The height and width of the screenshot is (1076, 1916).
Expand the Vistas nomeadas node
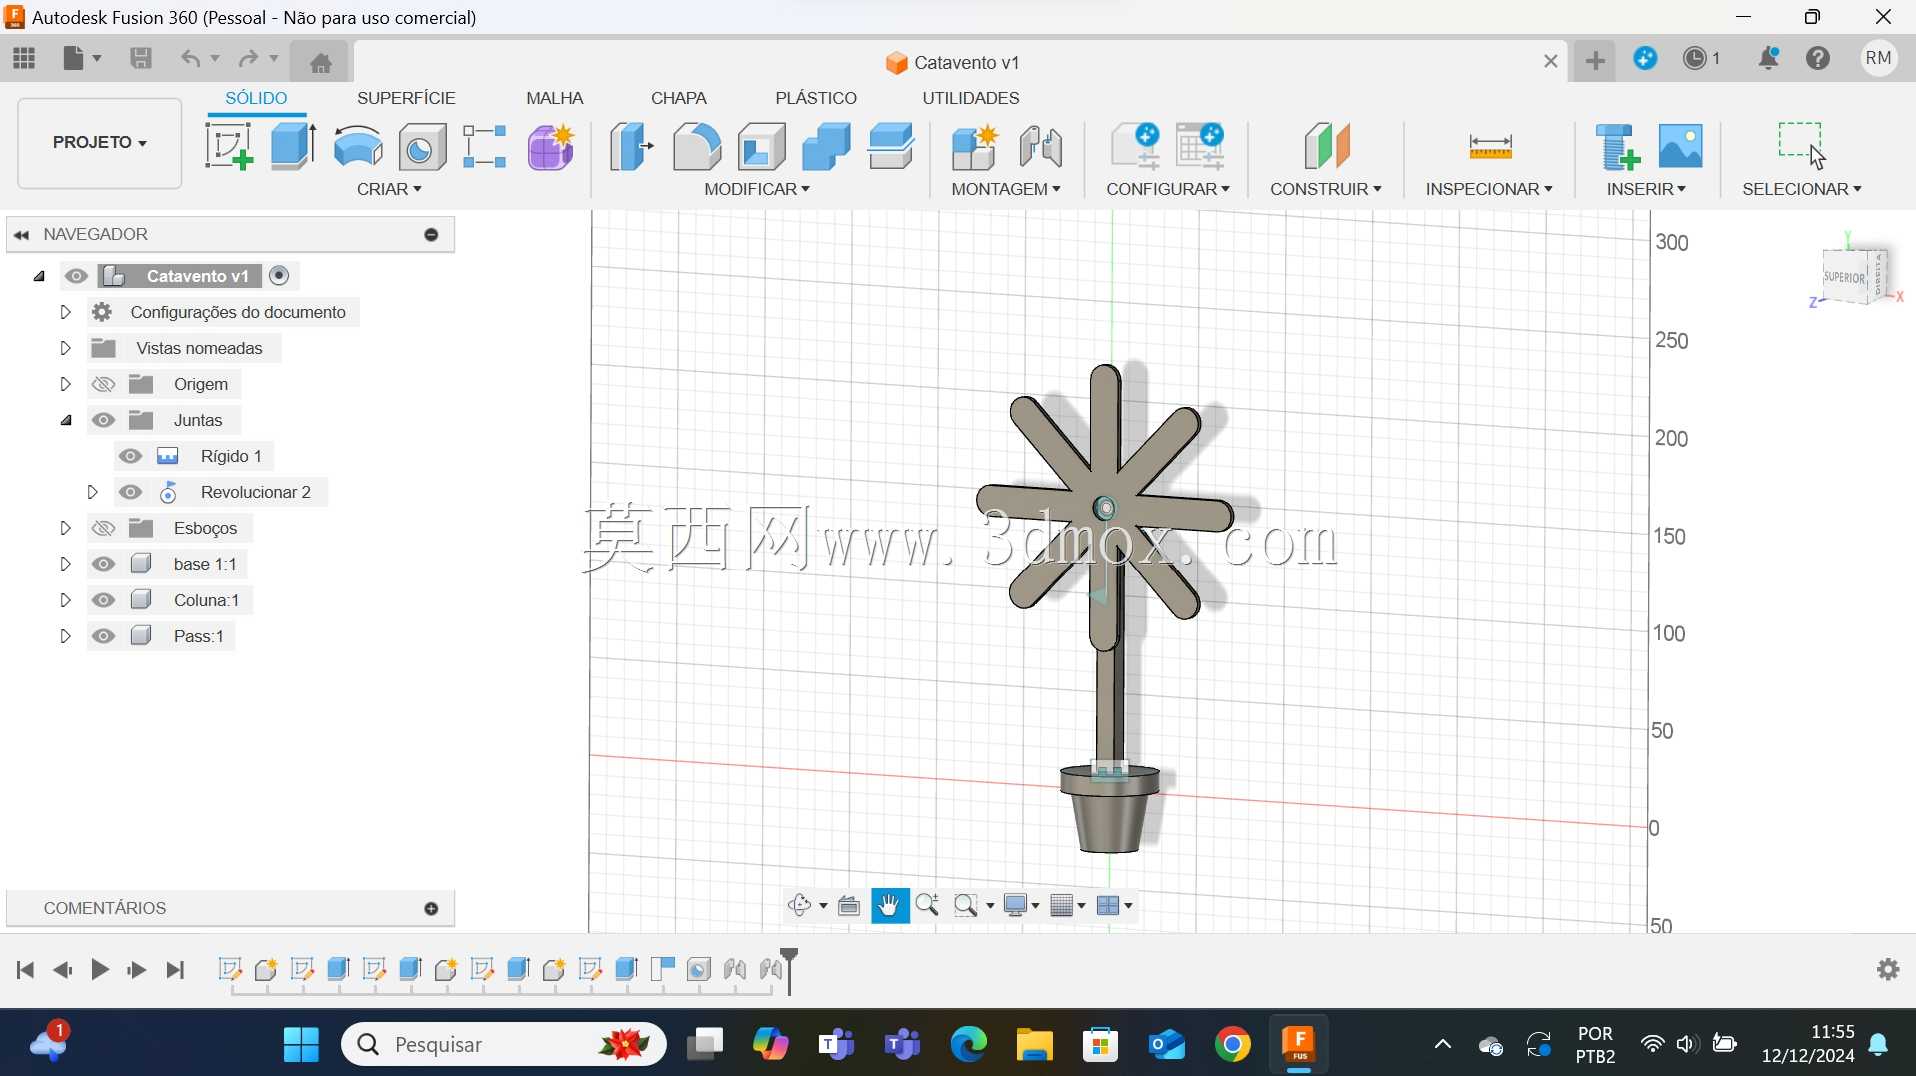click(65, 348)
